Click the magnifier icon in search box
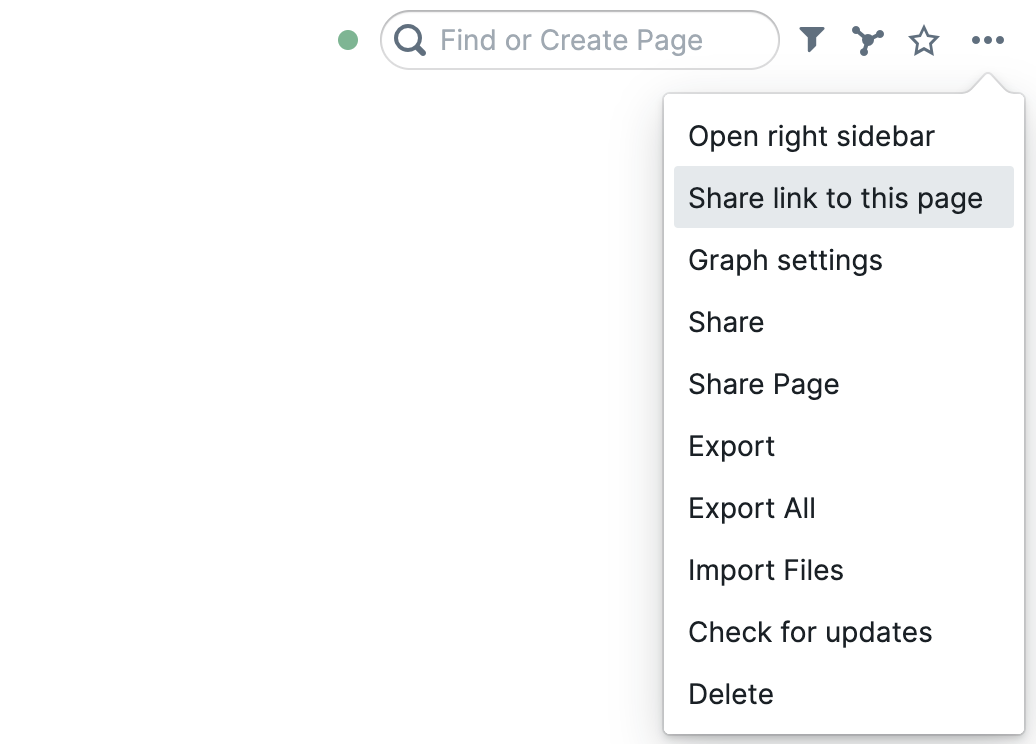Viewport: 1036px width, 744px height. click(410, 40)
